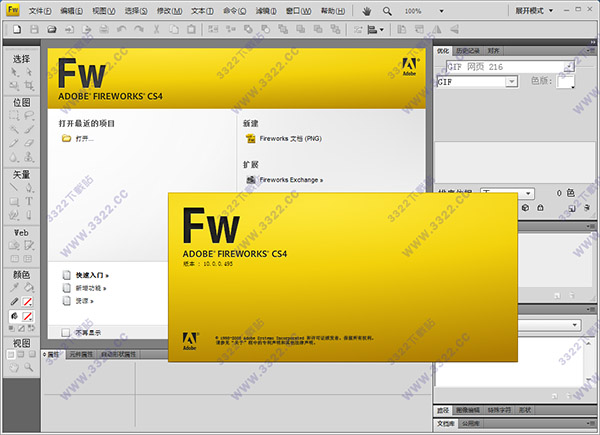Toggle the 不再显示 checkbox
600x435 pixels.
pyautogui.click(x=66, y=332)
